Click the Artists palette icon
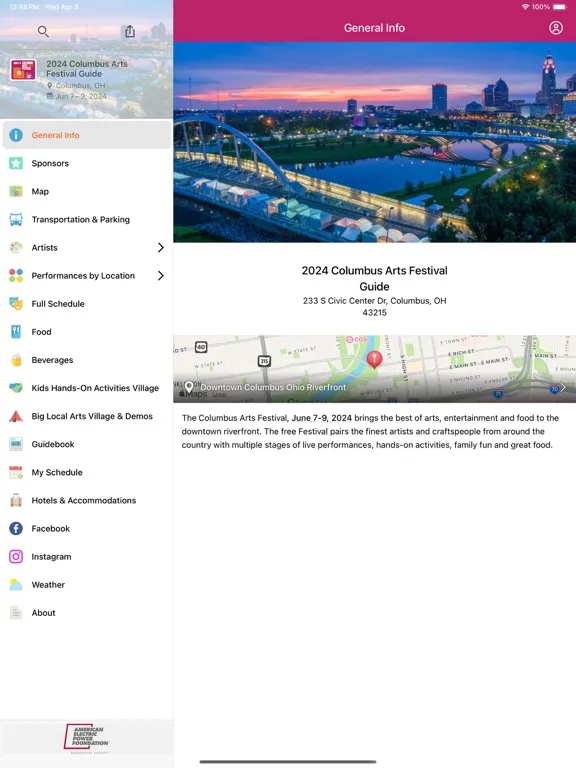 tap(16, 247)
